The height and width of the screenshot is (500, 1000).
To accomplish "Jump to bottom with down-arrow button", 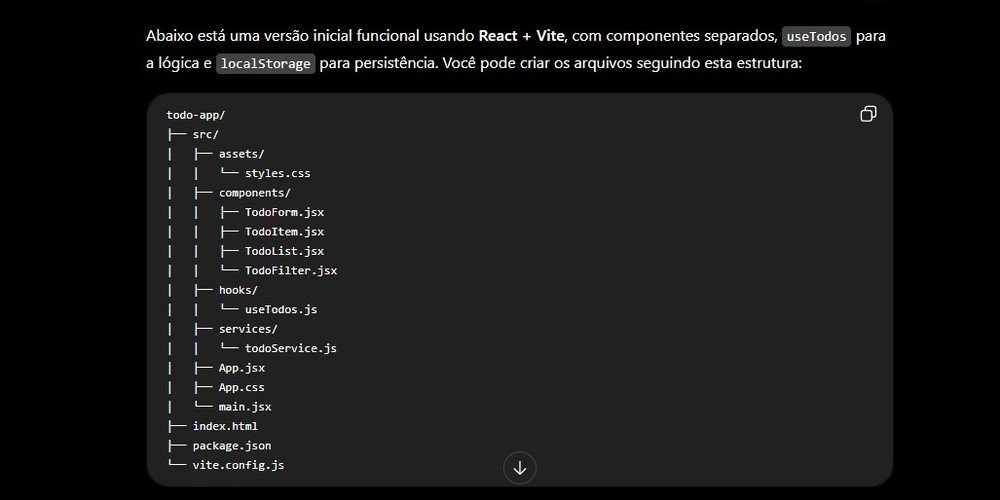I will 520,468.
